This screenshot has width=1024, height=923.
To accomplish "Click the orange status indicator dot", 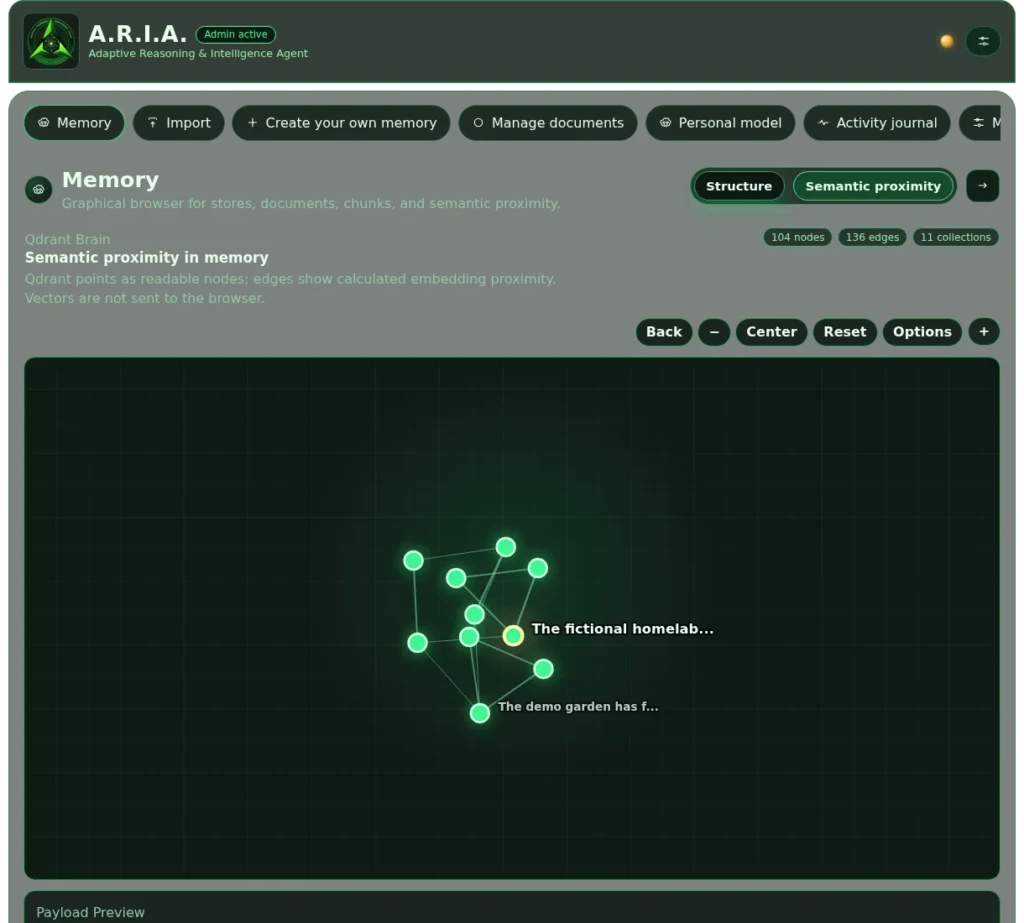I will (x=946, y=42).
